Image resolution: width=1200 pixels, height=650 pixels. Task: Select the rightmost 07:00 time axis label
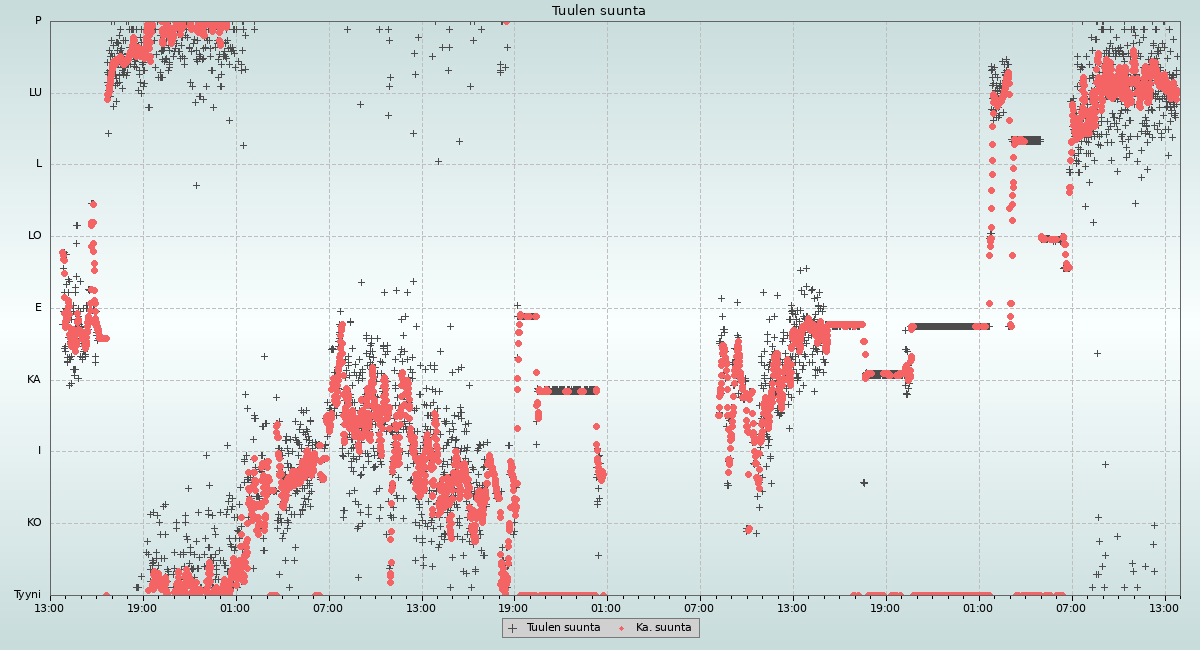point(1071,607)
